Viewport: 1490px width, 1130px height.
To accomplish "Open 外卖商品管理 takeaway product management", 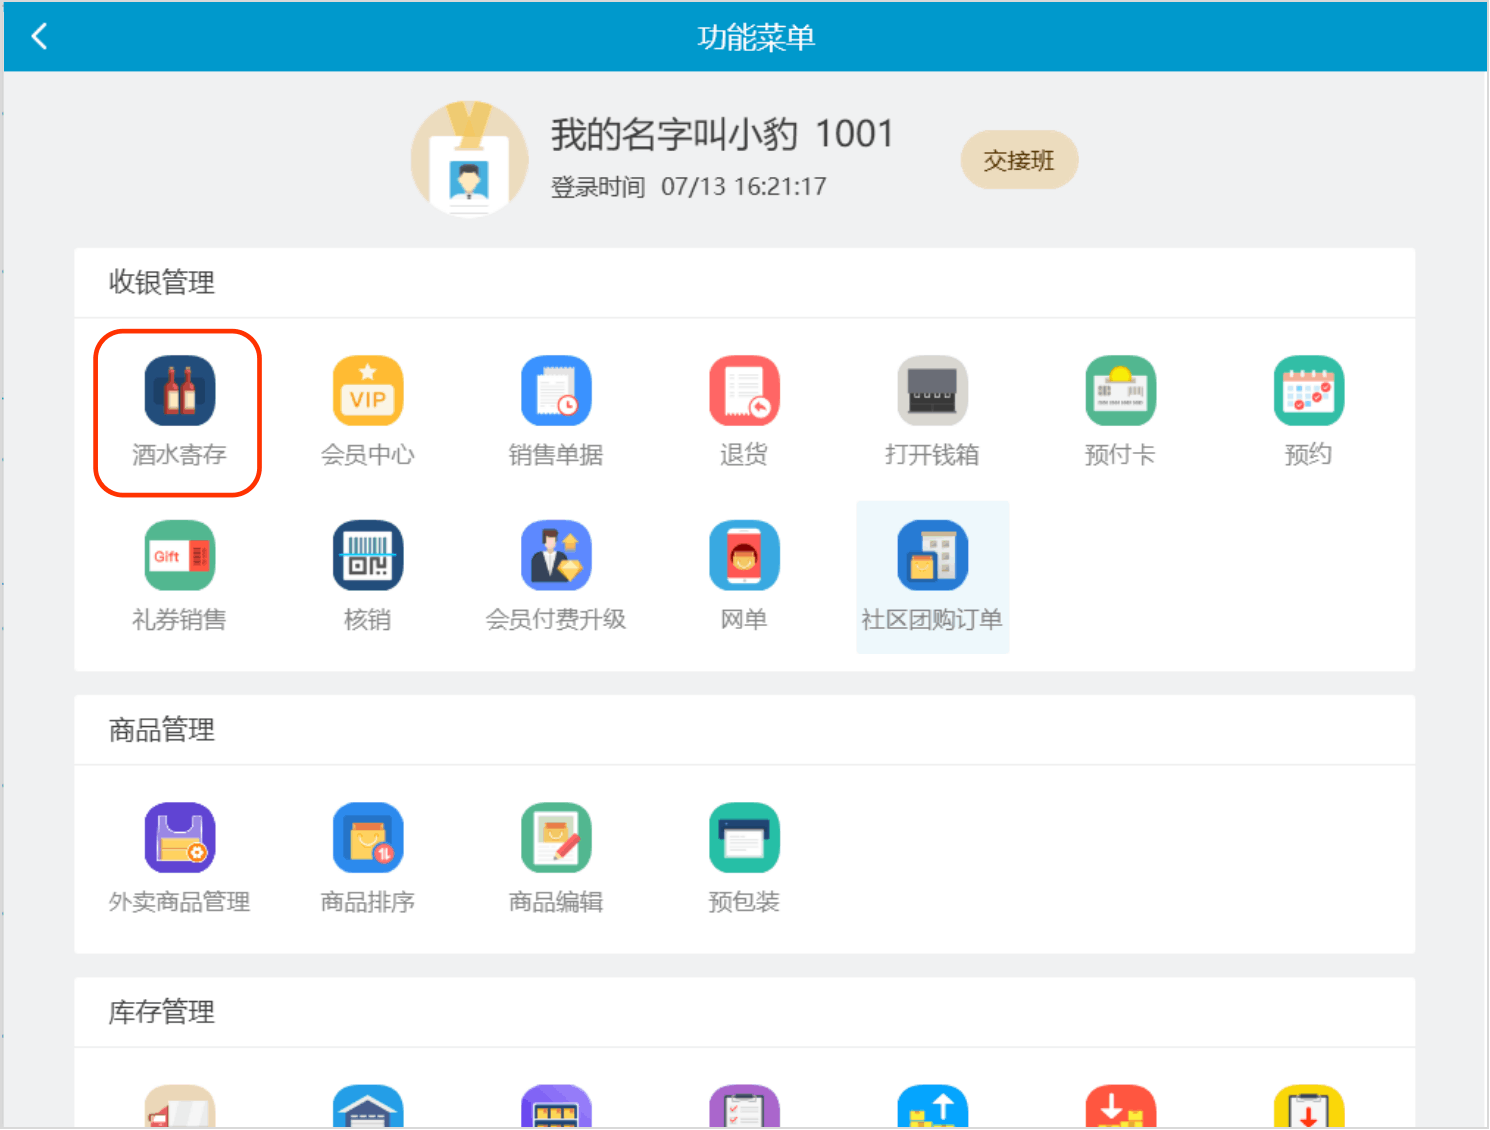I will [x=180, y=838].
